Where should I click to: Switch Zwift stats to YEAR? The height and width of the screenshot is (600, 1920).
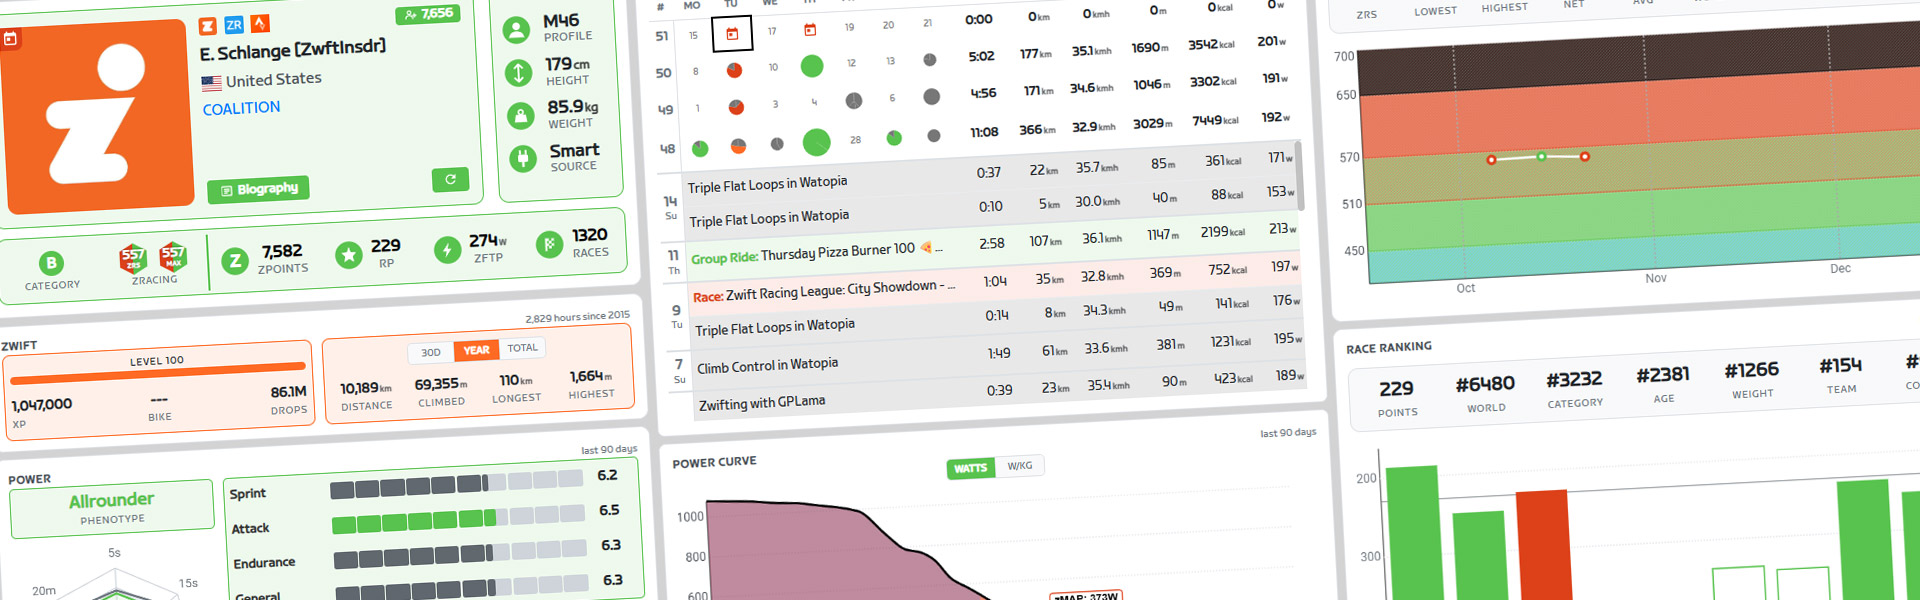pyautogui.click(x=476, y=350)
